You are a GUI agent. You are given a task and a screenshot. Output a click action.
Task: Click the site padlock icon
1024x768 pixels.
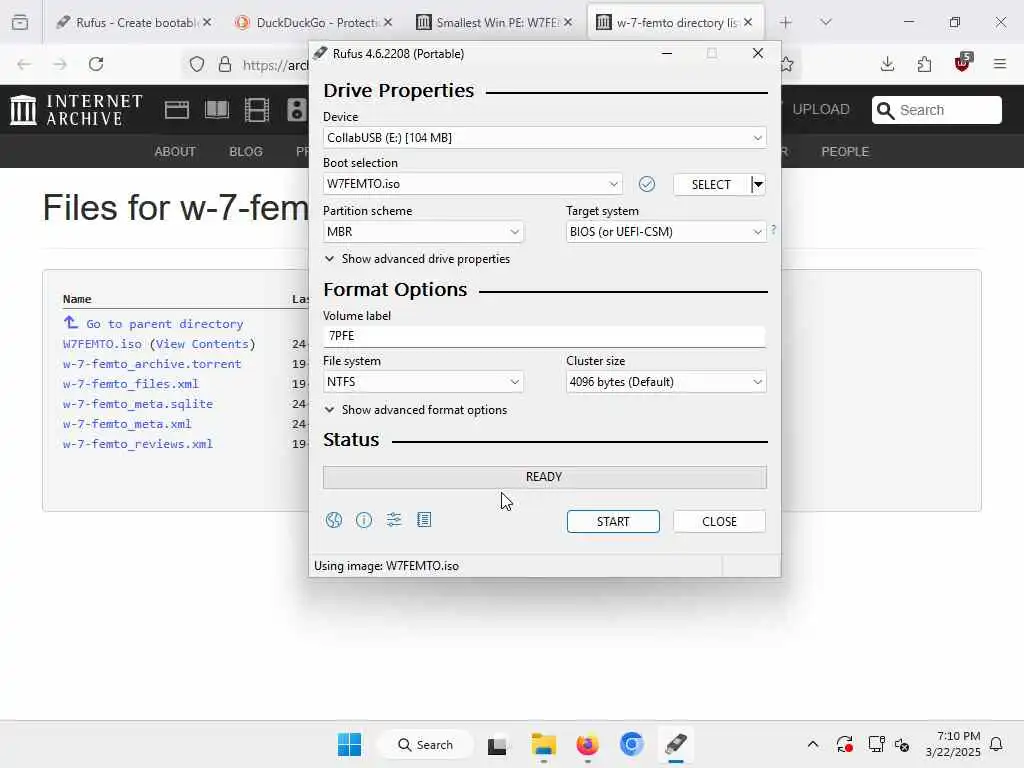[x=225, y=64]
